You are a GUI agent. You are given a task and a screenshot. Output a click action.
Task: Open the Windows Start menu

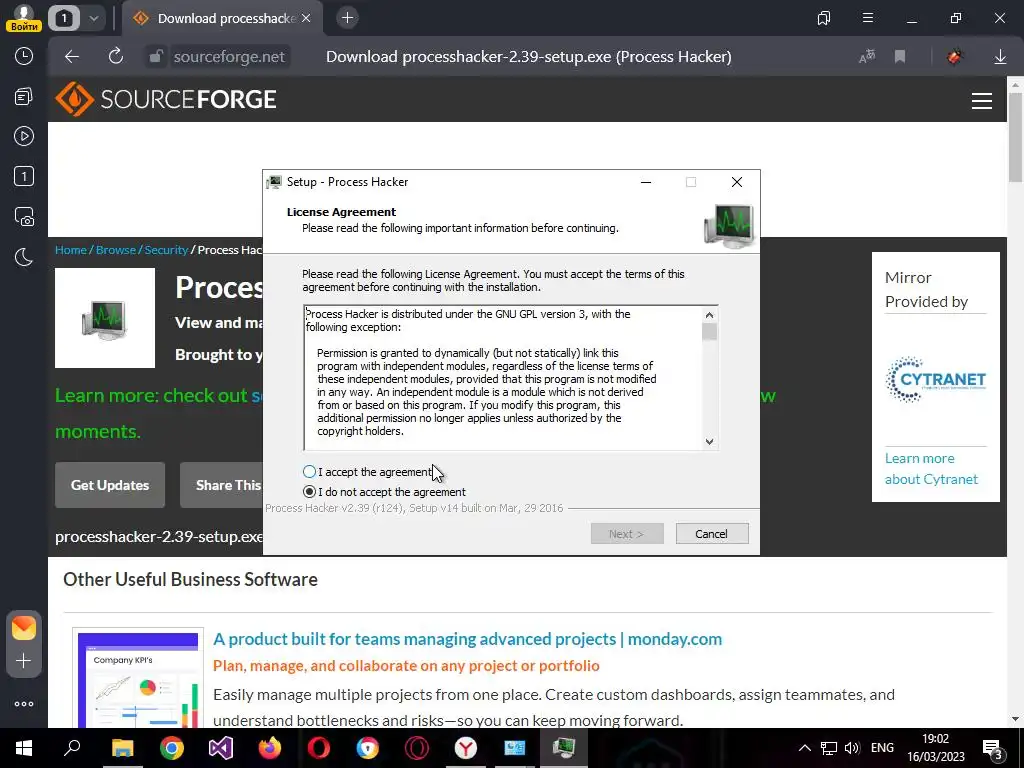[x=24, y=748]
